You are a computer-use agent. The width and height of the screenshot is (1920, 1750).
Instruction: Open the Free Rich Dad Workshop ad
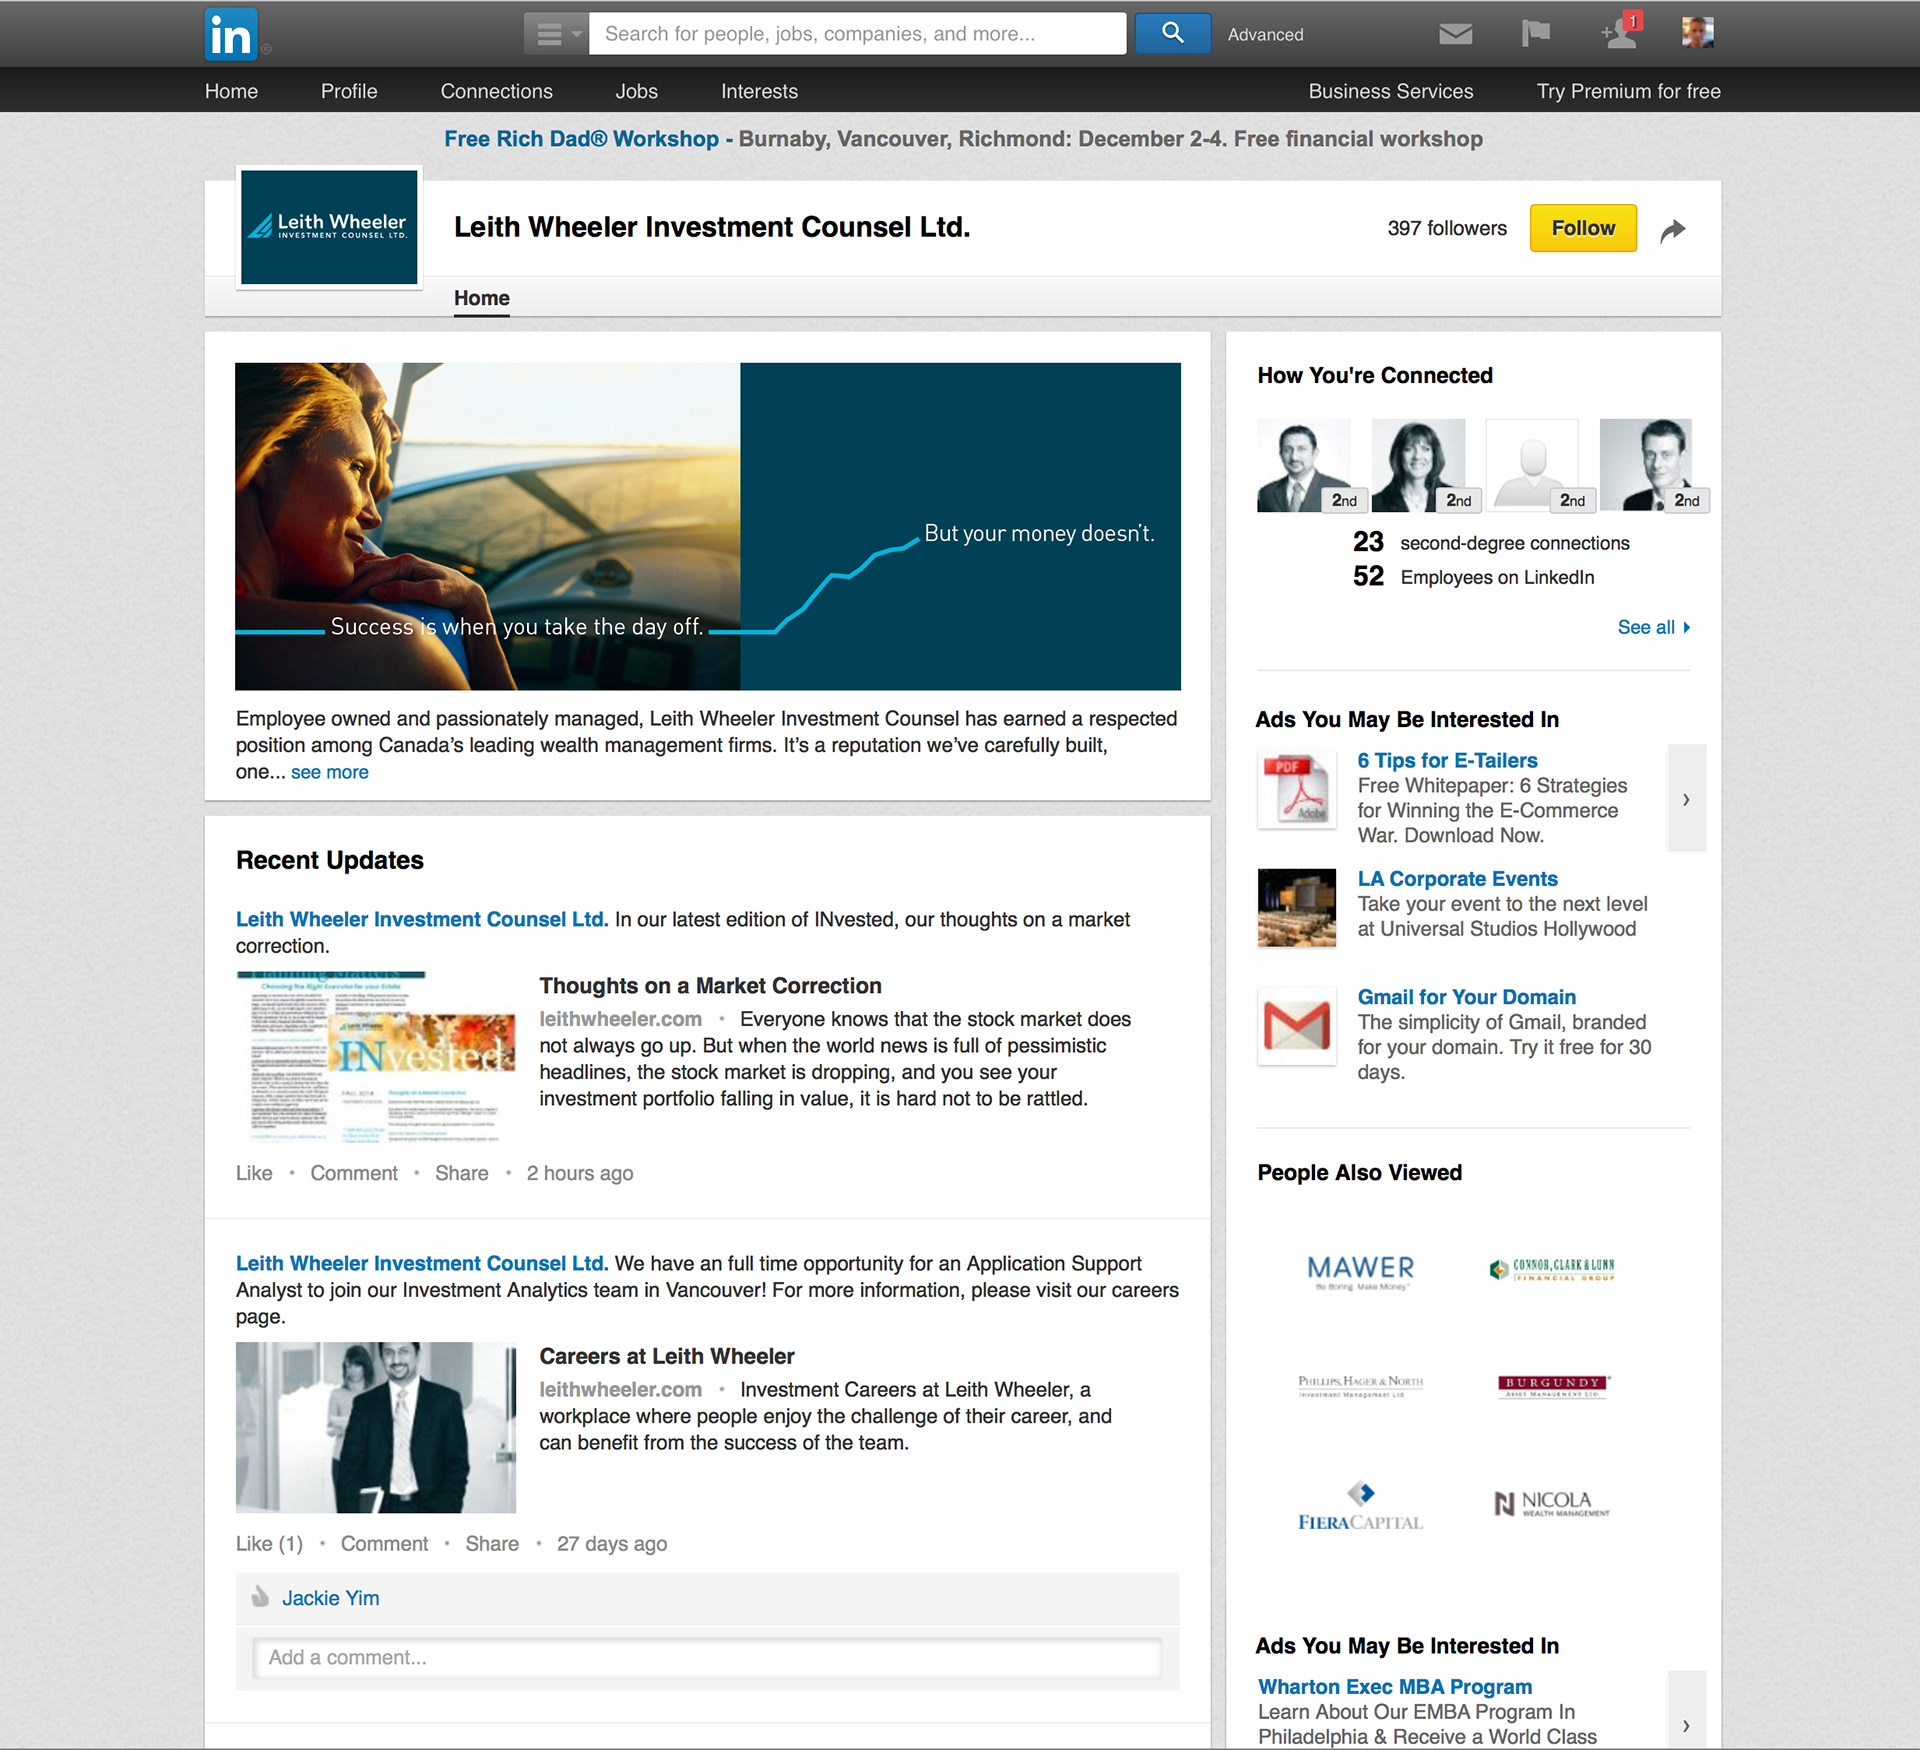pyautogui.click(x=581, y=139)
